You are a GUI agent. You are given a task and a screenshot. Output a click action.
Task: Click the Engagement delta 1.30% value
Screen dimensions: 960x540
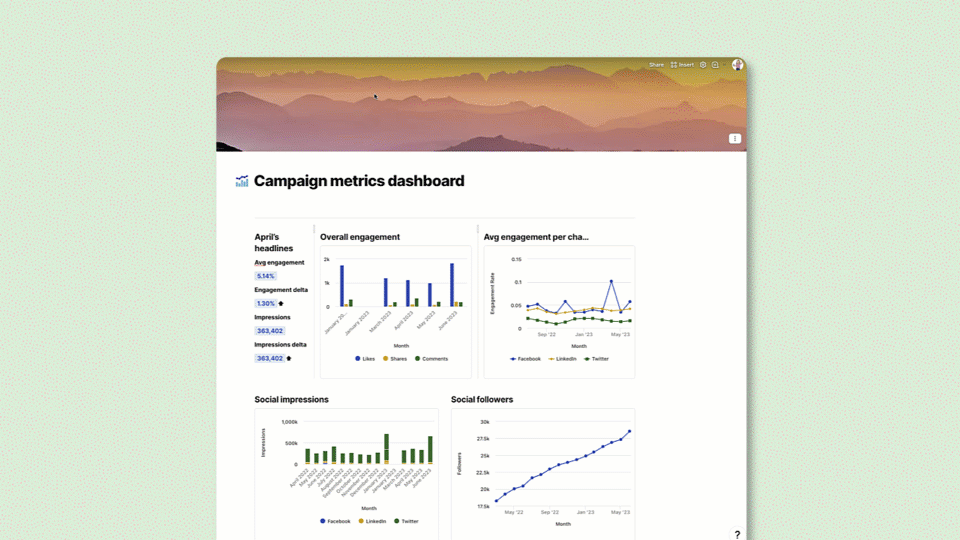266,304
